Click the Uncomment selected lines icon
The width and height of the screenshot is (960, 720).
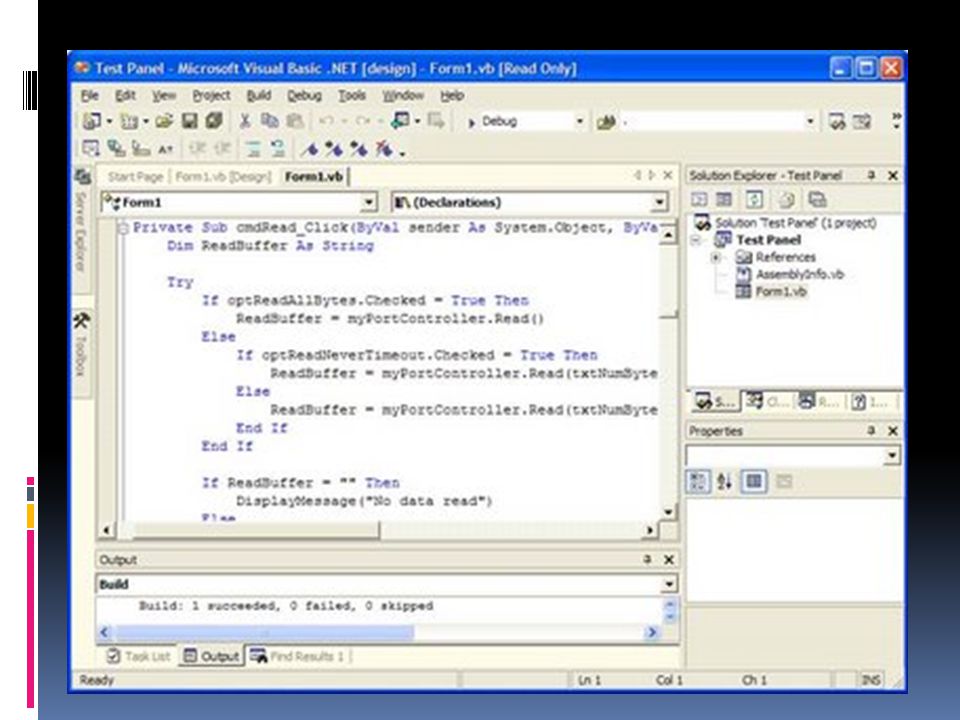click(277, 148)
